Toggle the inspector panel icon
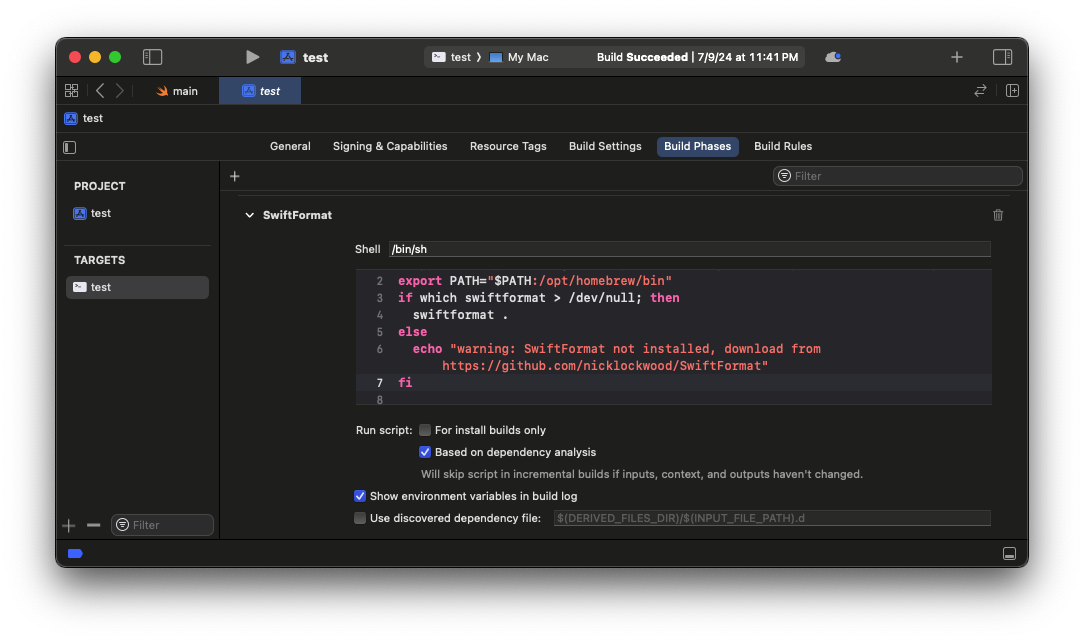This screenshot has width=1084, height=641. [1002, 57]
